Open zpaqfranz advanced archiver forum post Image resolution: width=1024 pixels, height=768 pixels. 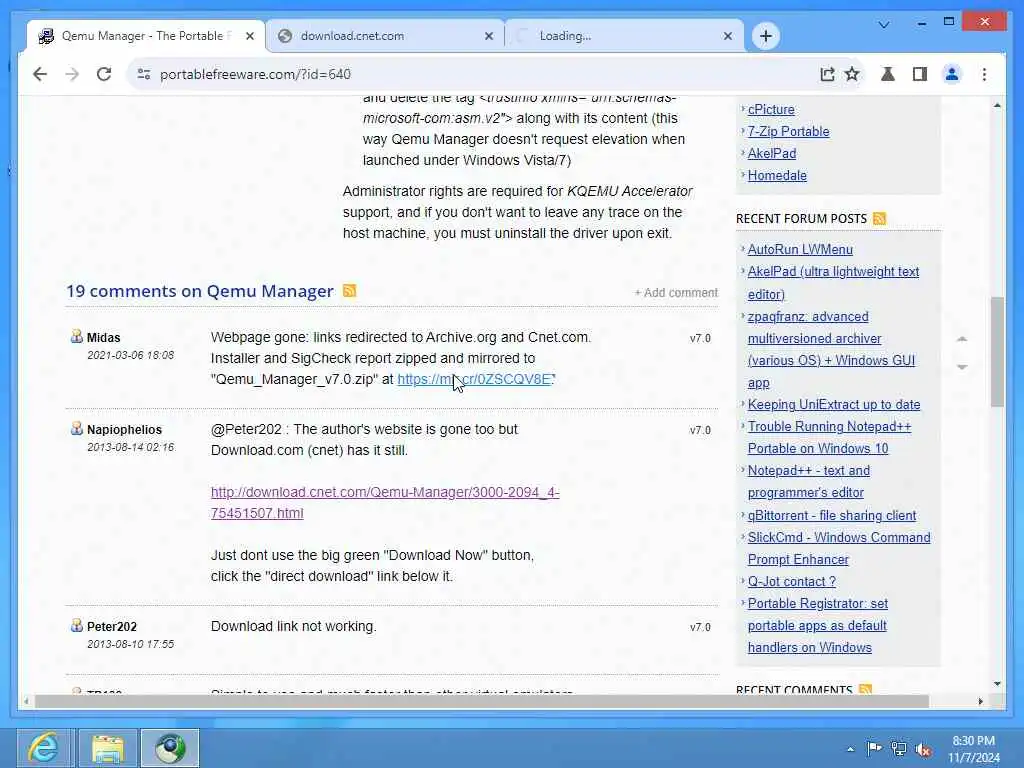[831, 349]
